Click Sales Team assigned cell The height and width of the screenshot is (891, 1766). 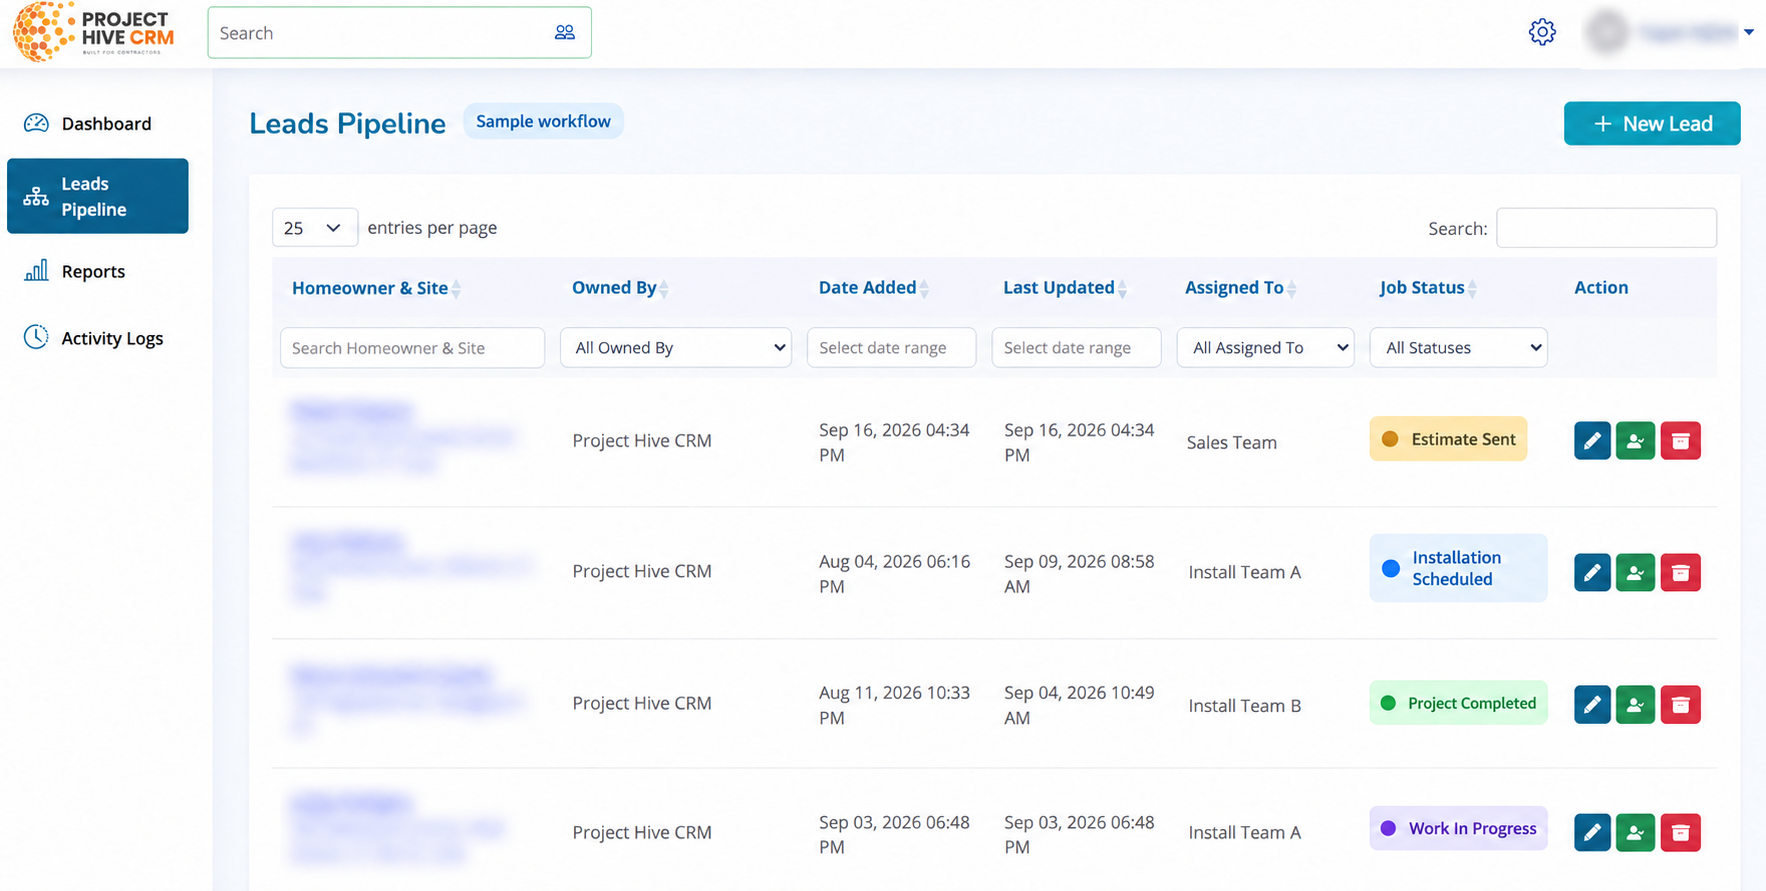pyautogui.click(x=1231, y=442)
